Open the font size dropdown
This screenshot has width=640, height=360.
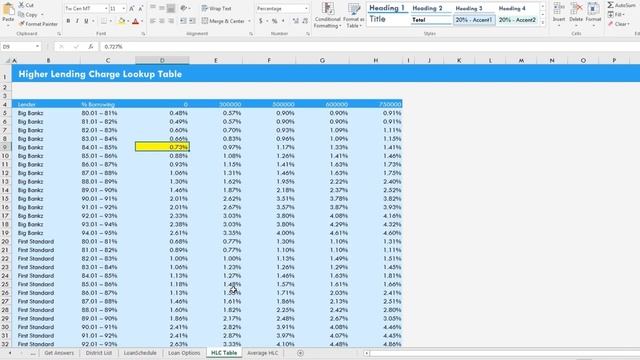(x=124, y=9)
